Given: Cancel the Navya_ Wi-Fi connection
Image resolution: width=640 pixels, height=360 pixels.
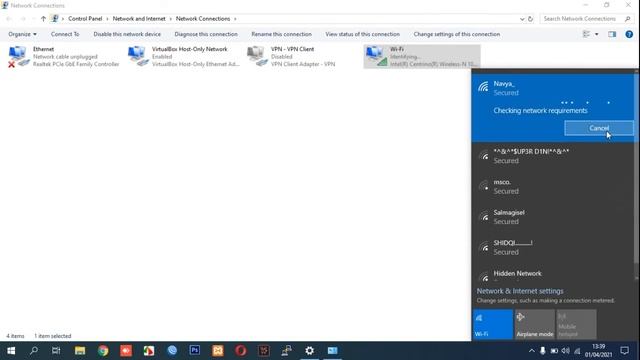Looking at the screenshot, I should (599, 128).
